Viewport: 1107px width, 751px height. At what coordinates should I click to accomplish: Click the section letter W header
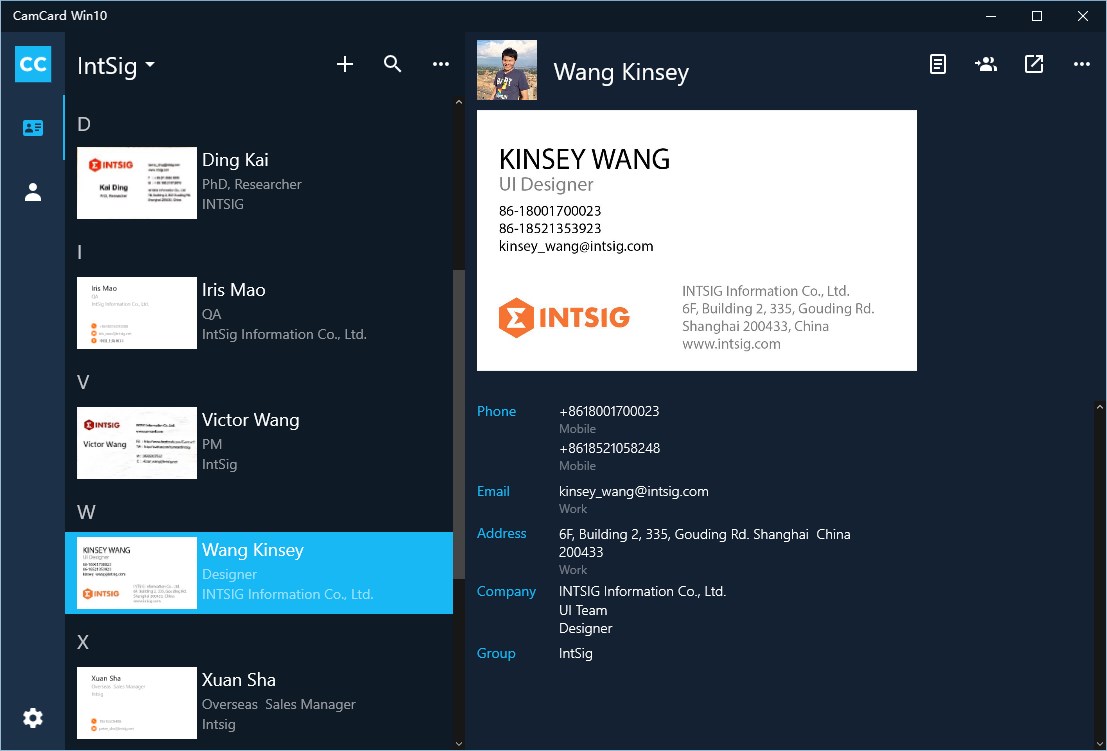tap(86, 512)
